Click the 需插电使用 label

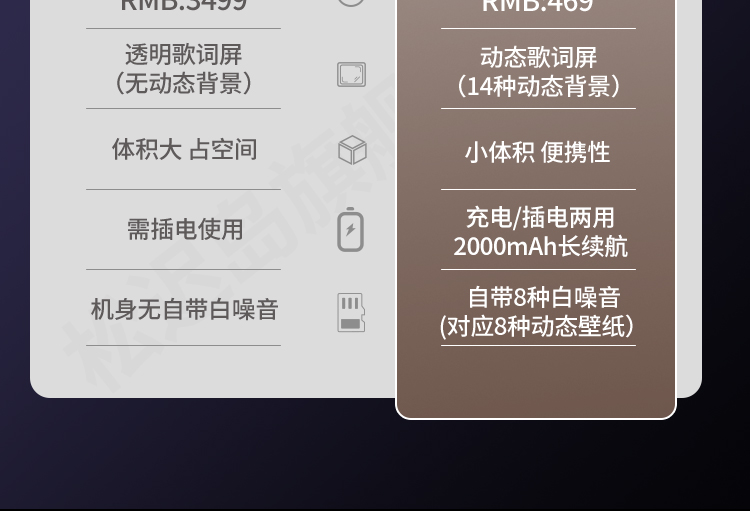coord(185,229)
